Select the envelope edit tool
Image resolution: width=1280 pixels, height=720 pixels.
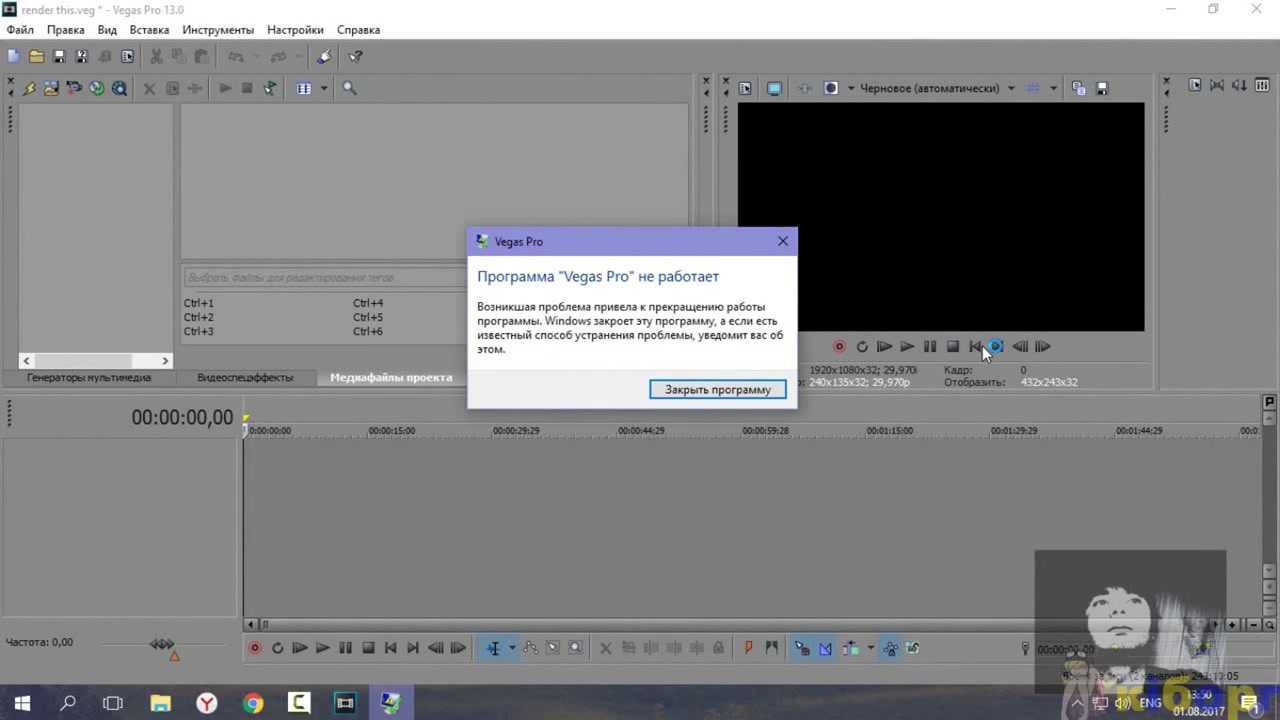coord(530,648)
